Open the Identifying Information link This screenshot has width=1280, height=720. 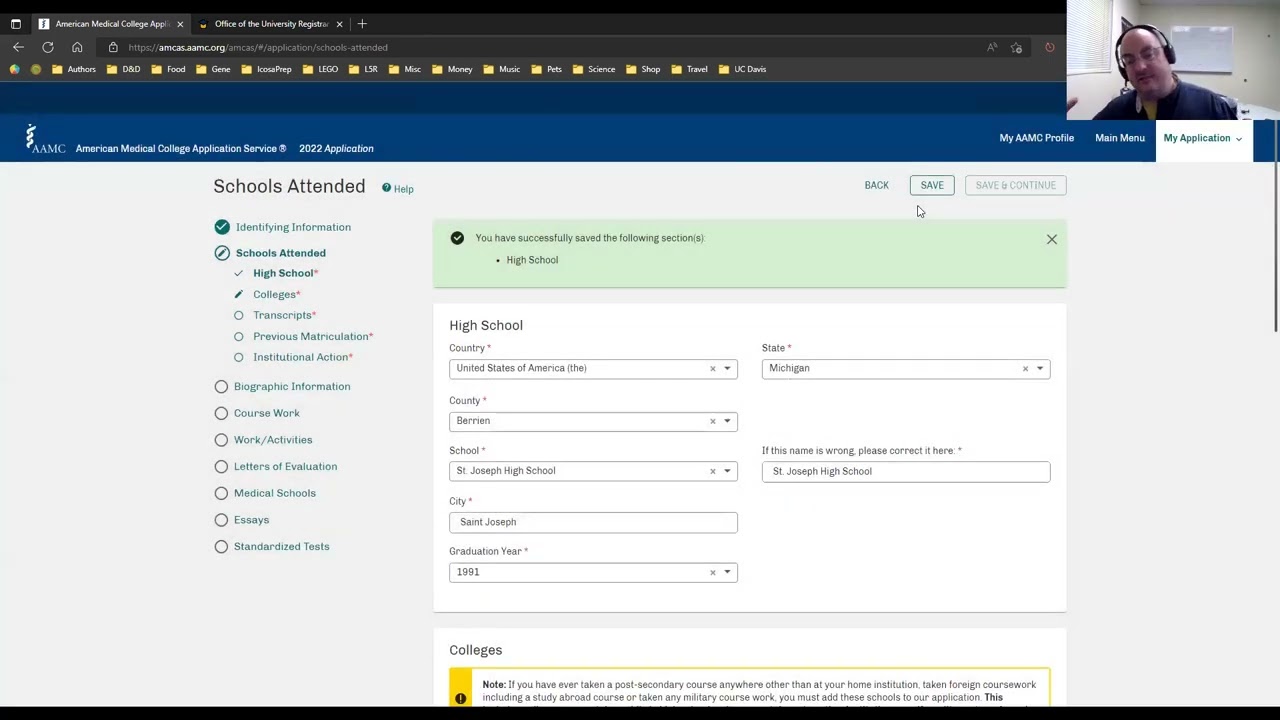[293, 227]
